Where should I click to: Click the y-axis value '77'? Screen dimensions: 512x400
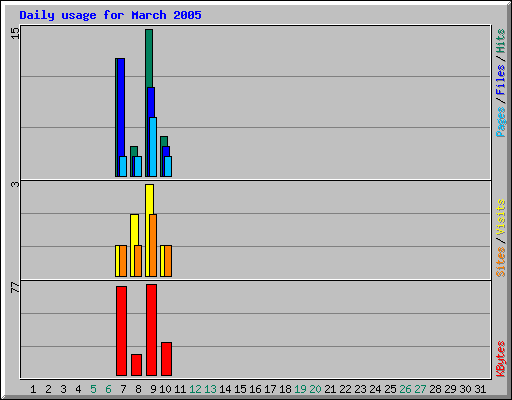tap(15, 288)
